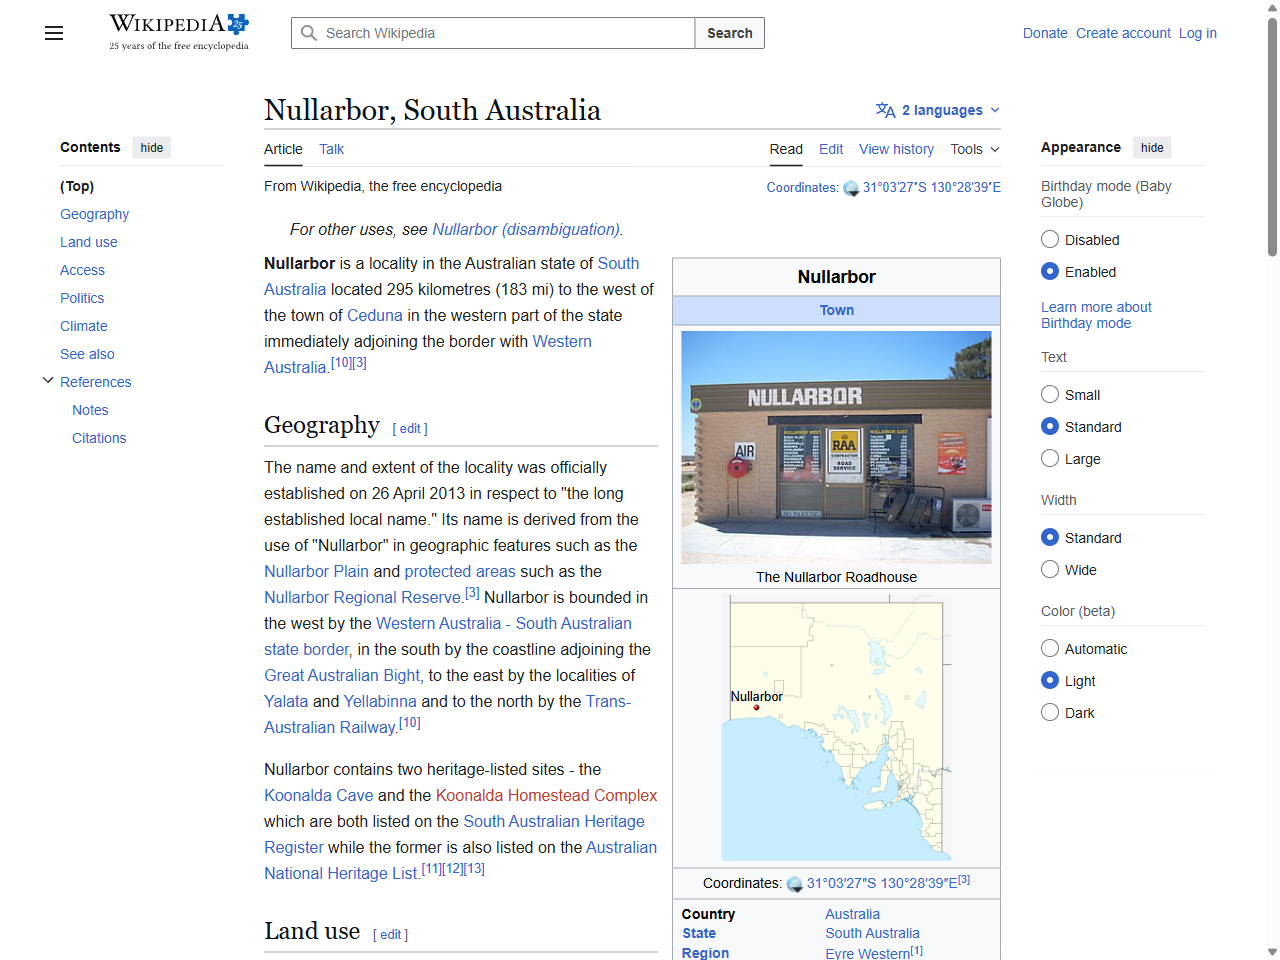This screenshot has width=1280, height=960.
Task: Open Koonalda Cave link
Action: tap(318, 795)
